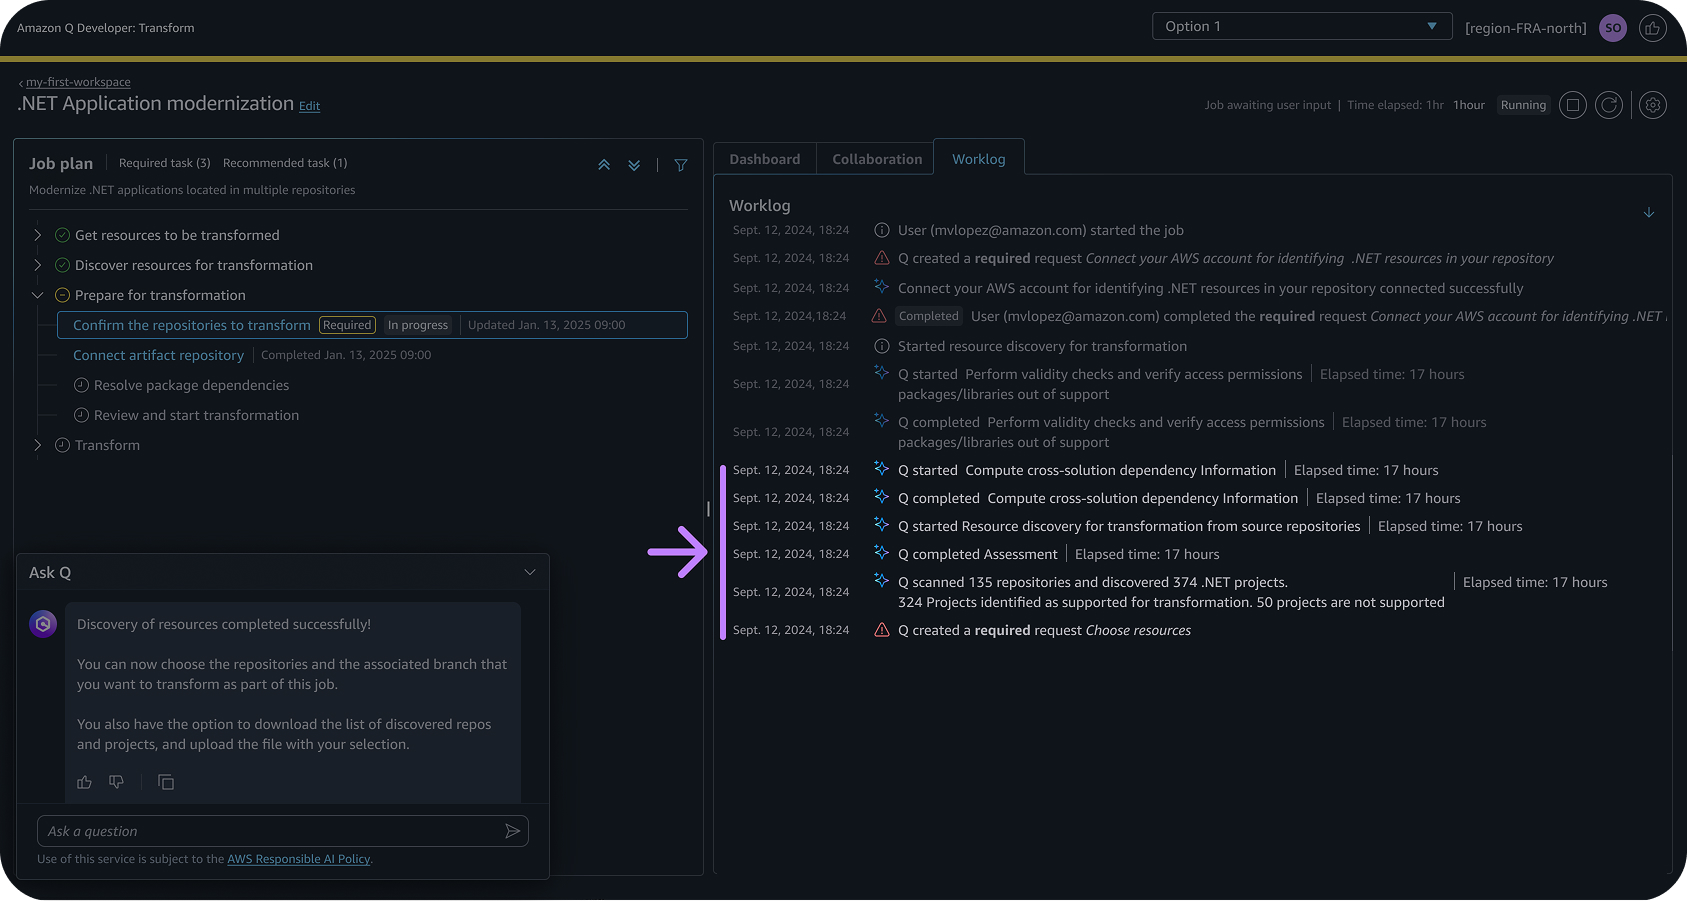Click the 'Transform' step label

point(107,445)
